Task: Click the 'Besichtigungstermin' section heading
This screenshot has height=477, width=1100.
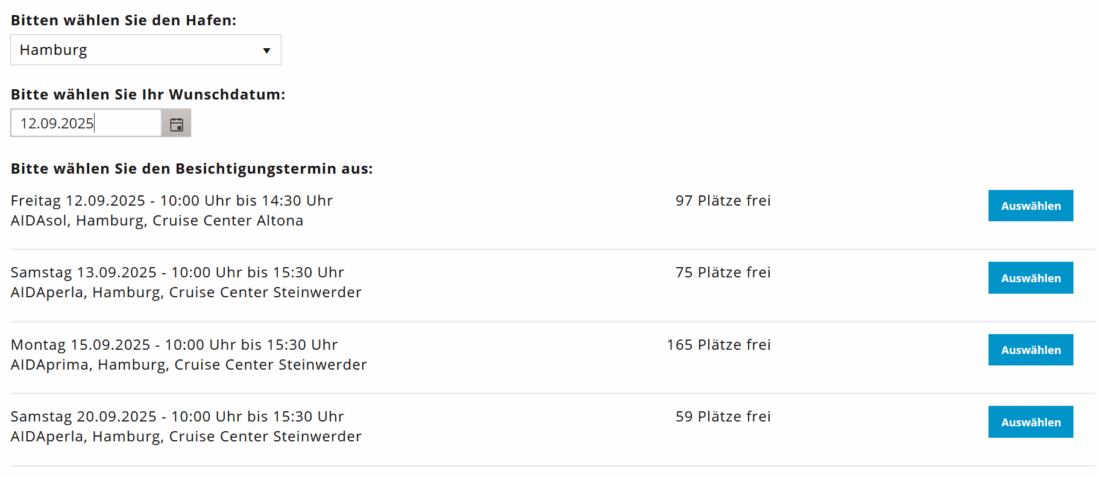Action: point(192,168)
